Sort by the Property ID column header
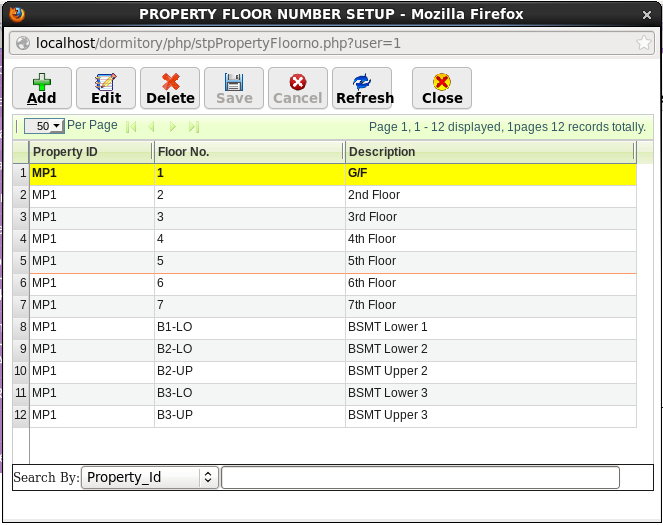The height and width of the screenshot is (525, 663). pyautogui.click(x=91, y=152)
